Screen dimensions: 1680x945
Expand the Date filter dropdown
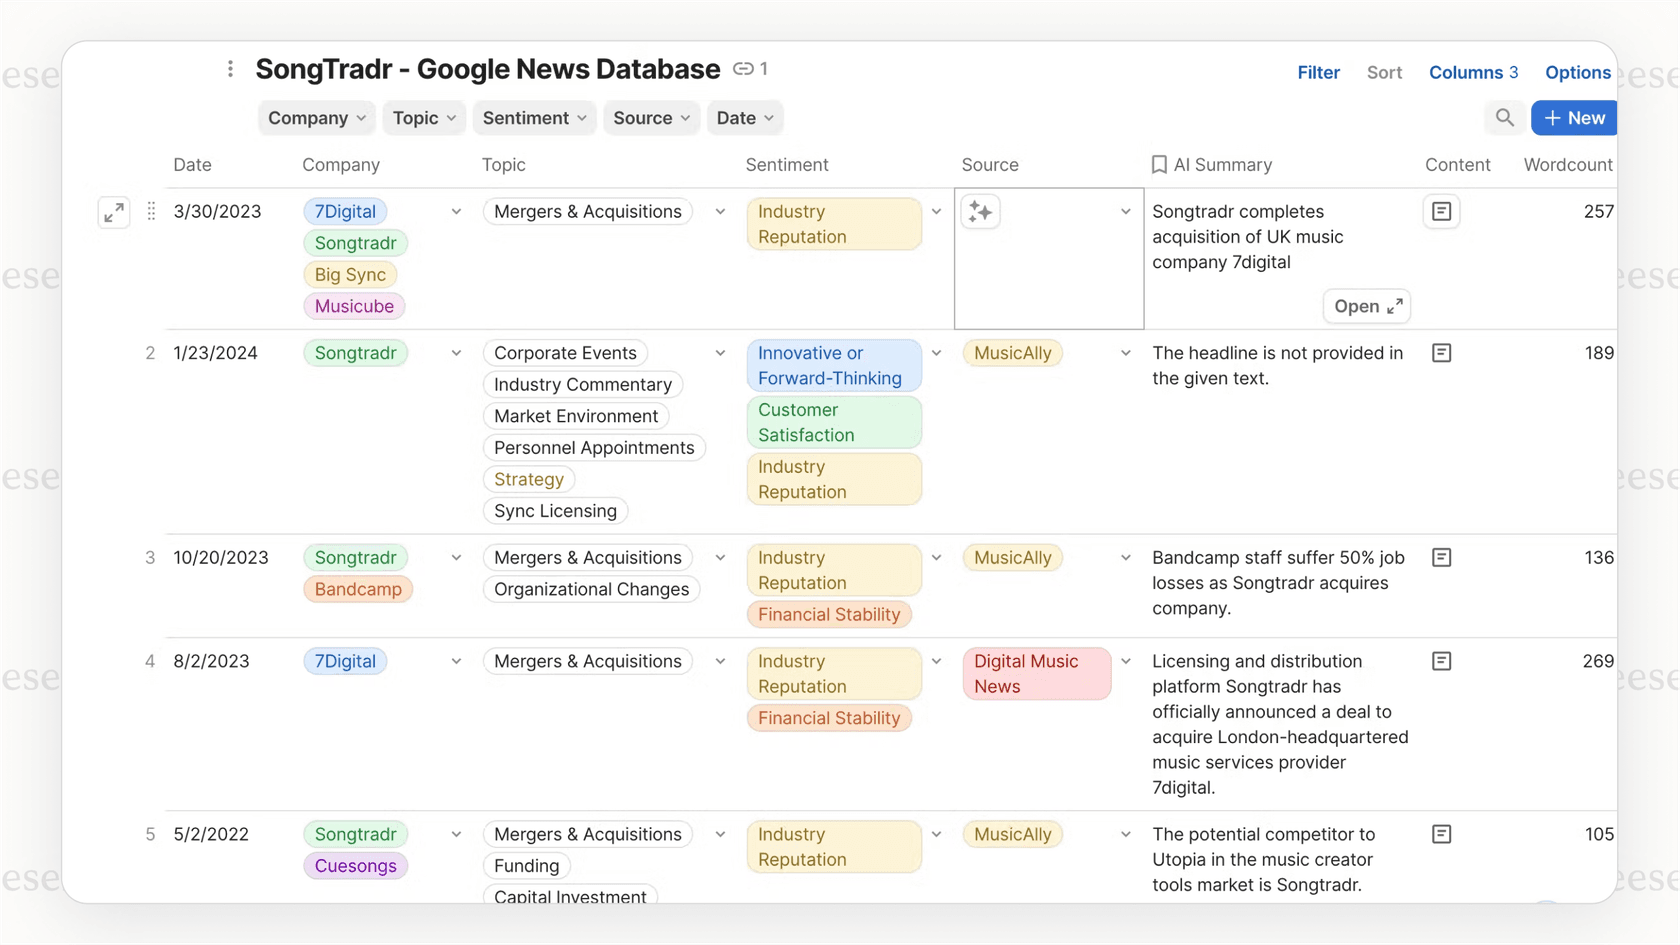[x=744, y=117]
